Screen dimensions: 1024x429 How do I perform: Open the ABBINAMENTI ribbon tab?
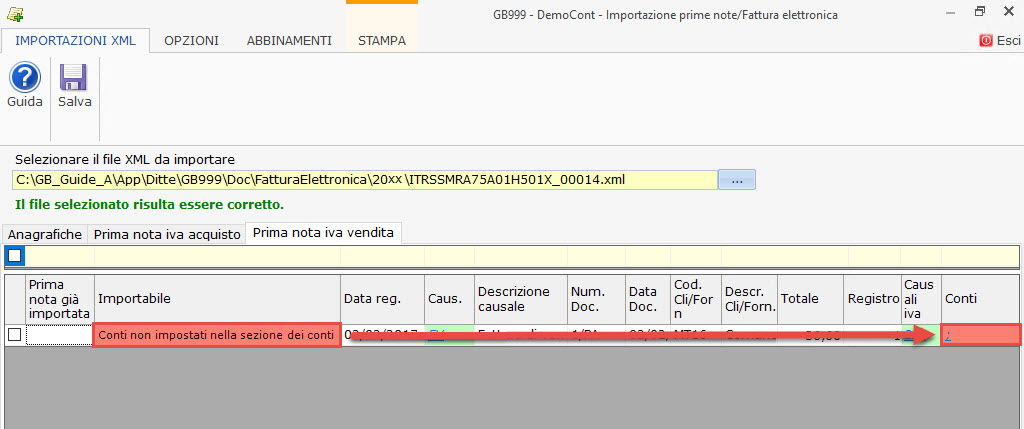[289, 41]
